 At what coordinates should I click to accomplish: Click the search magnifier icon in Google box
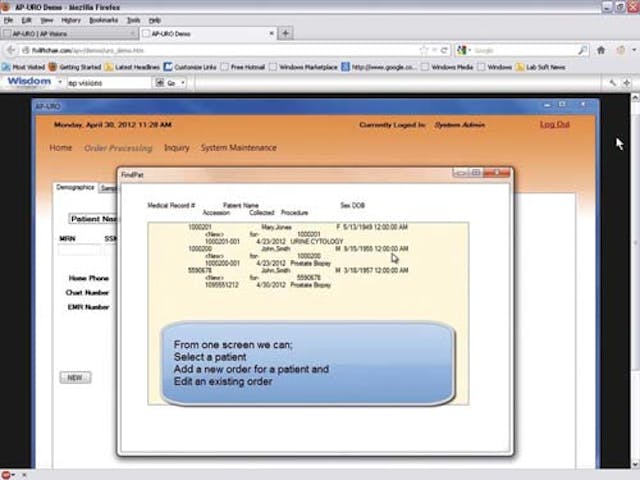[583, 49]
